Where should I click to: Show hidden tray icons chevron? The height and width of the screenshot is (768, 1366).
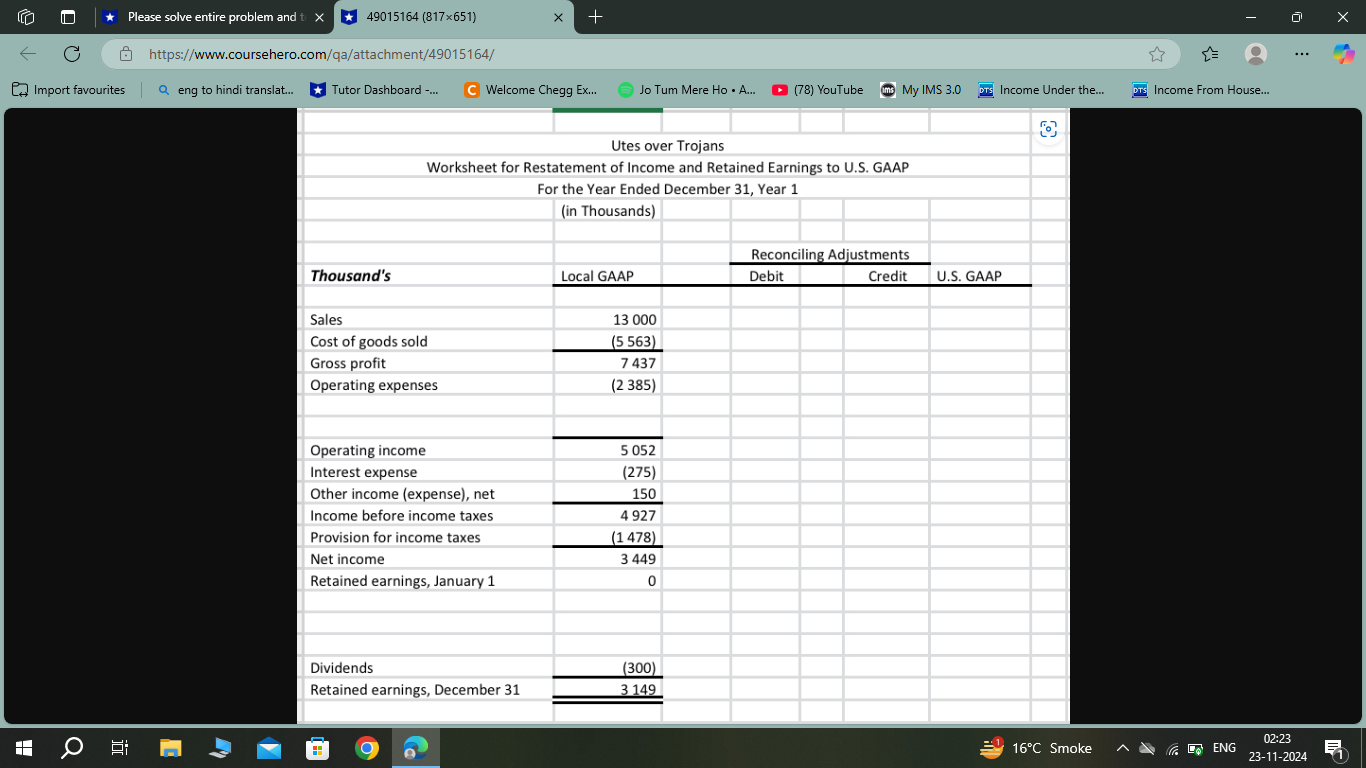pyautogui.click(x=1122, y=748)
